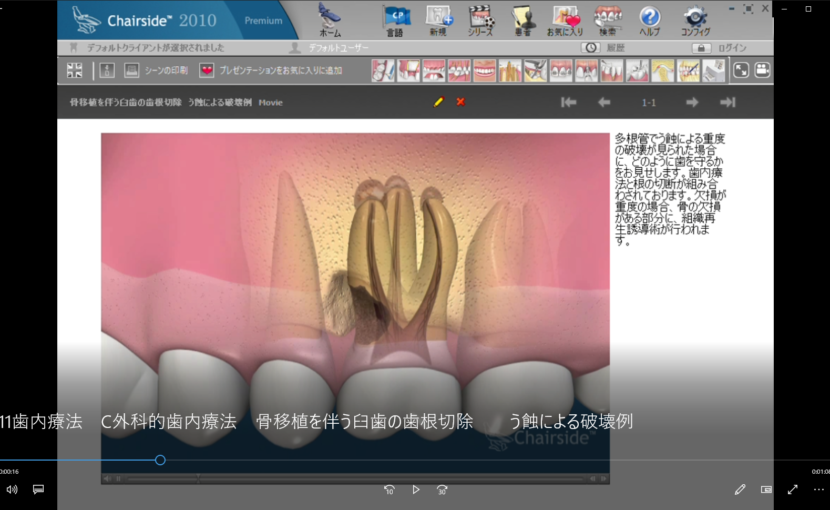Open the scene grid overview icon

(75, 70)
